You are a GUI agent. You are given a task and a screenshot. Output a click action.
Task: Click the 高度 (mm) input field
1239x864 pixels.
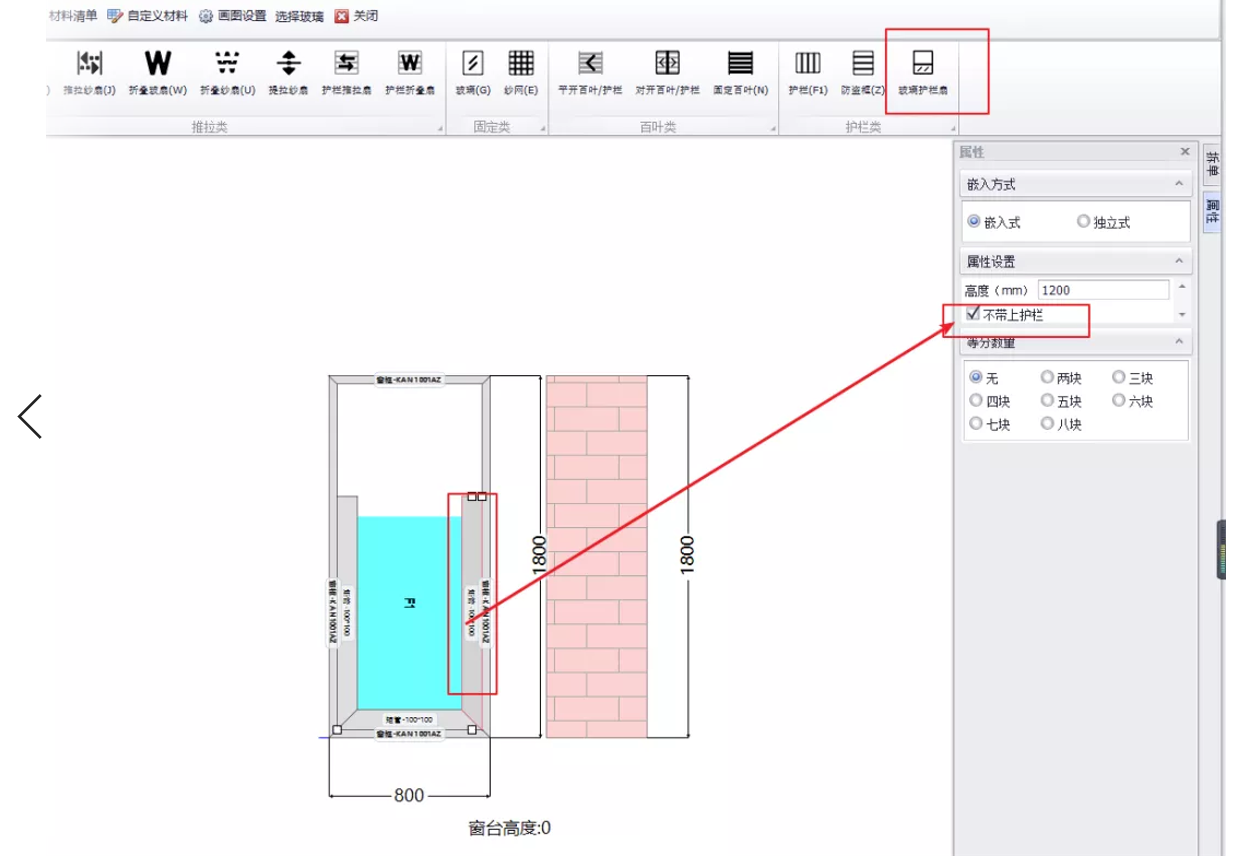[1103, 290]
